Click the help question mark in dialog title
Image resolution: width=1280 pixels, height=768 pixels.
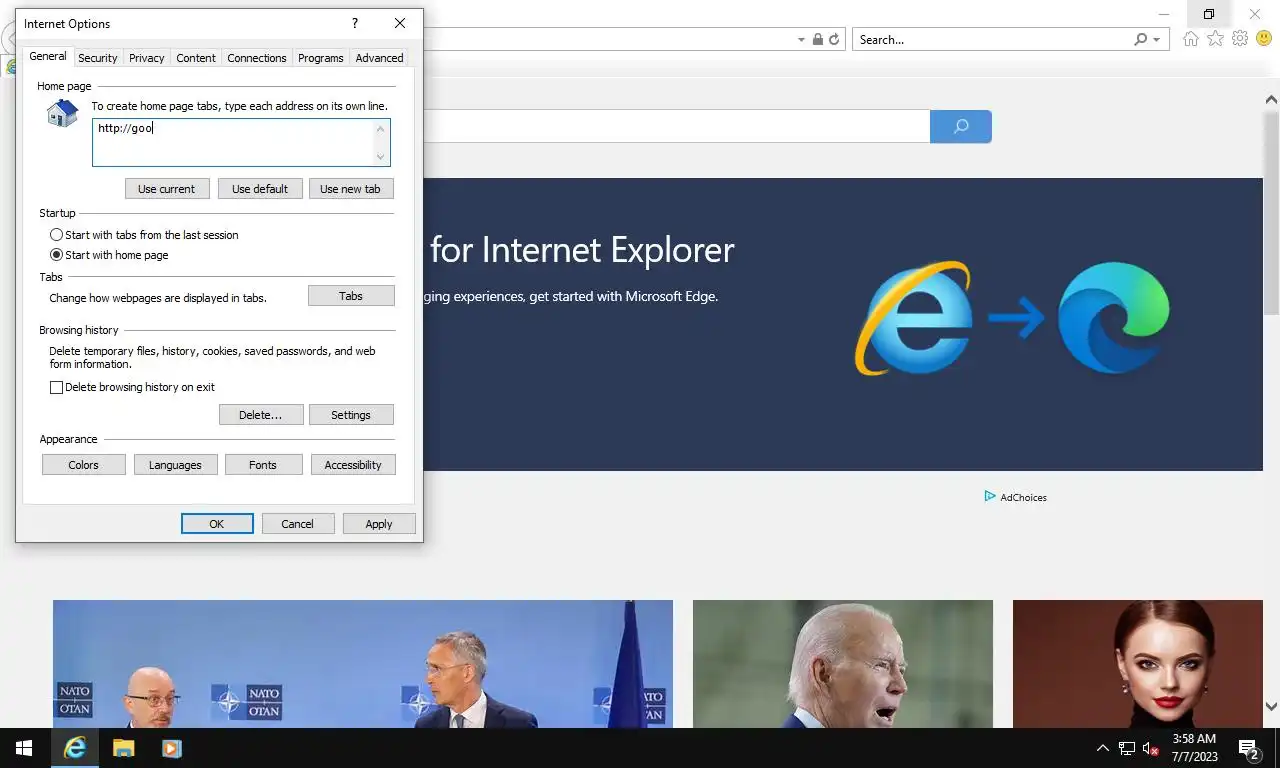click(x=354, y=23)
